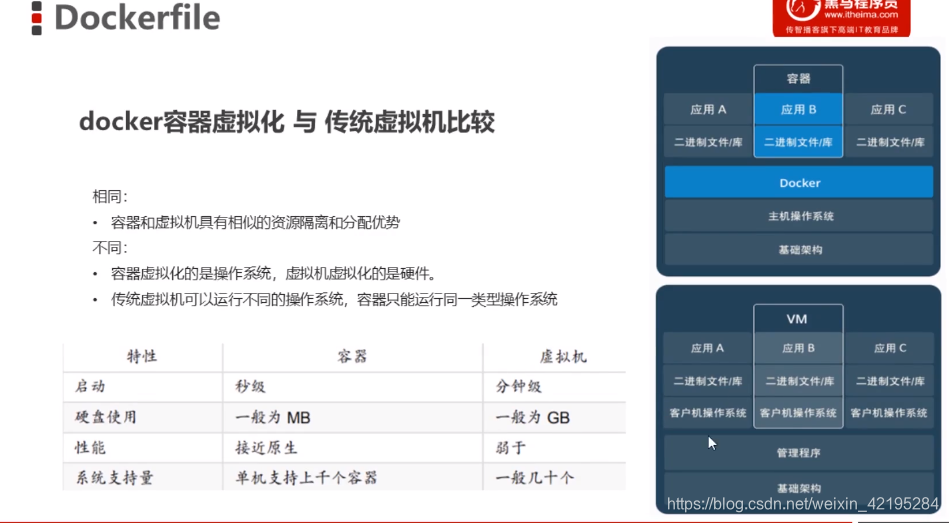Click '应用 A' block in VM diagram
Screen dimensions: 949x523
coord(708,348)
